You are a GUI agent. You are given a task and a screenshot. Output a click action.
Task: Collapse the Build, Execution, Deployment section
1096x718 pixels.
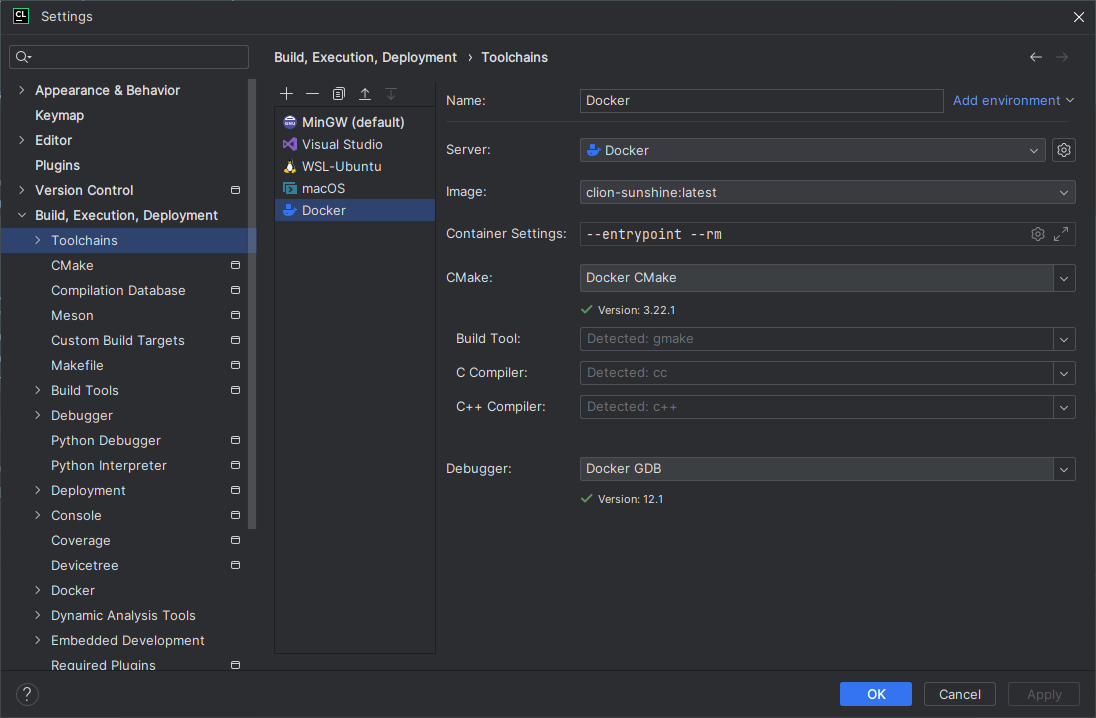click(x=22, y=214)
